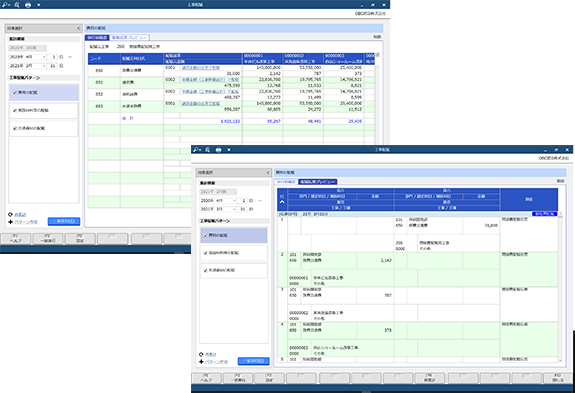Viewport: 575px width, 393px height.
Task: Click the front window's vertical scrollbar track
Action: click(560, 288)
